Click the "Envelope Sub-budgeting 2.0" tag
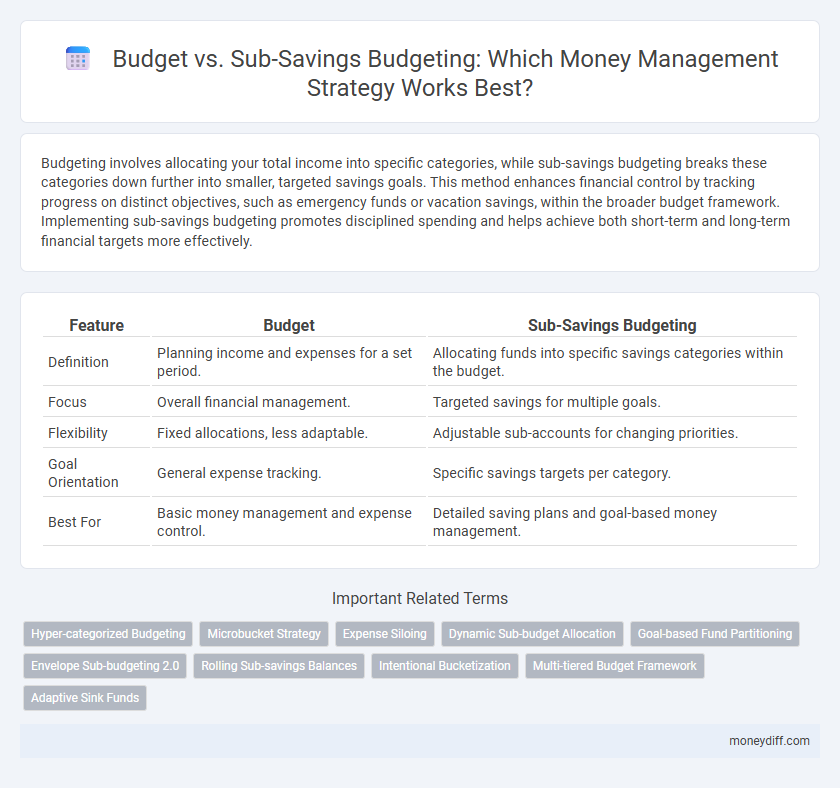Screen dimensions: 840x788 pyautogui.click(x=104, y=665)
